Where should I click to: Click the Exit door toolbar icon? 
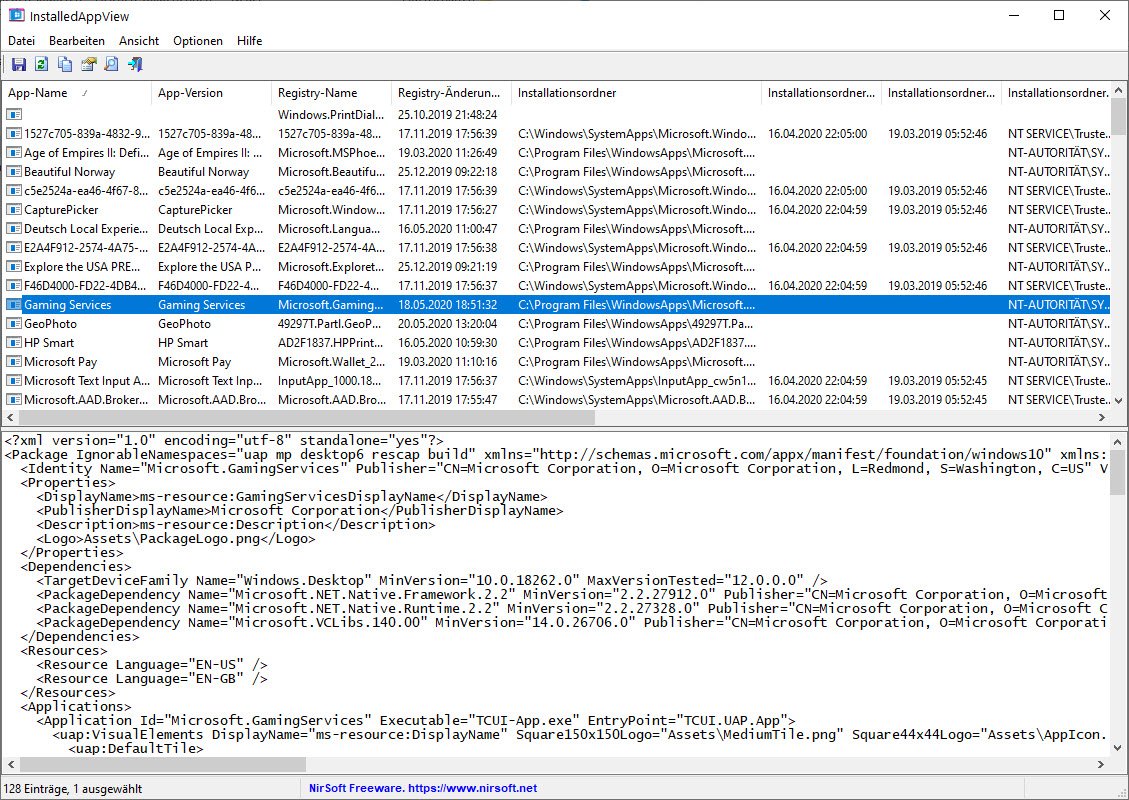[135, 65]
